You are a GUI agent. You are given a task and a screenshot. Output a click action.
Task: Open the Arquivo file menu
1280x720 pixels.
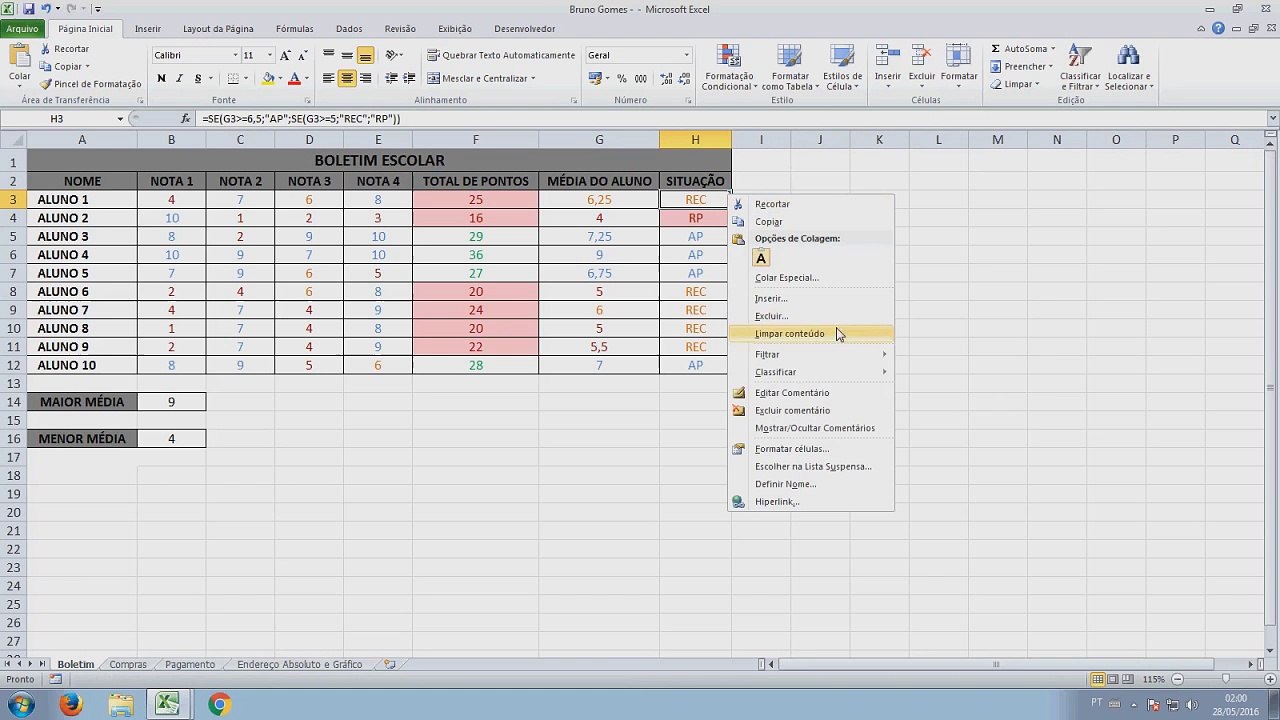click(x=22, y=29)
